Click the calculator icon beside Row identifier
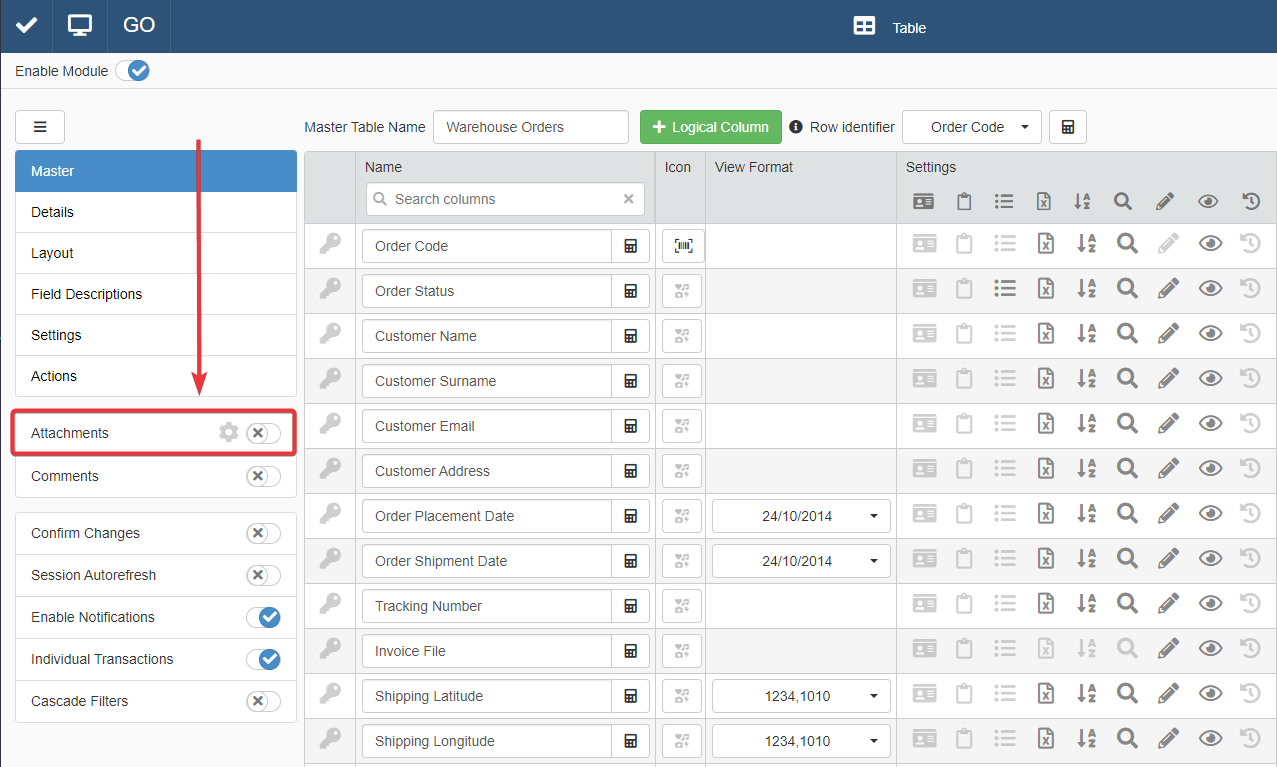Image resolution: width=1277 pixels, height=767 pixels. [1068, 127]
